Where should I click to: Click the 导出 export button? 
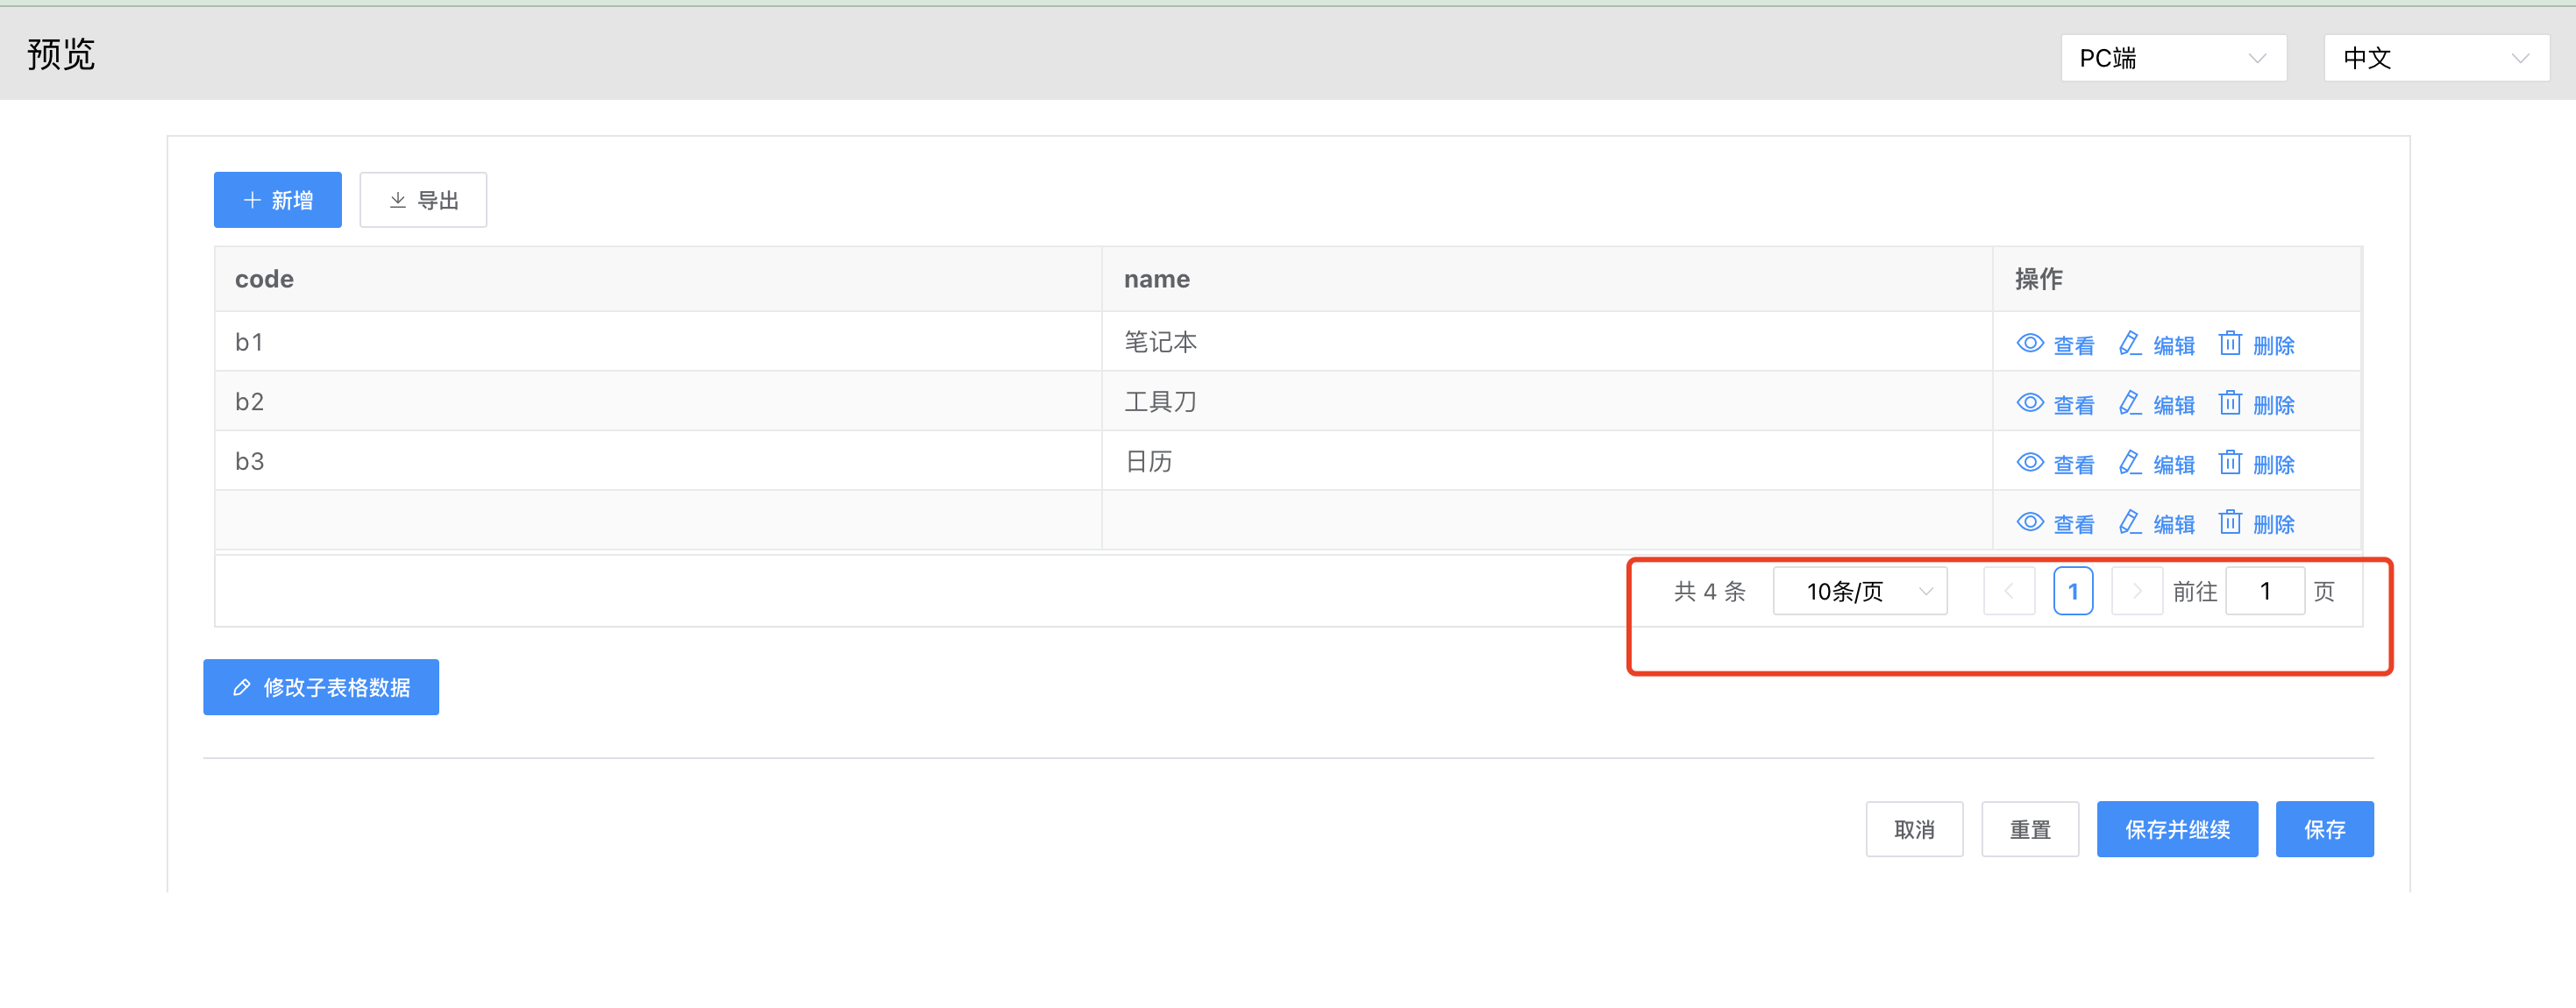[423, 200]
